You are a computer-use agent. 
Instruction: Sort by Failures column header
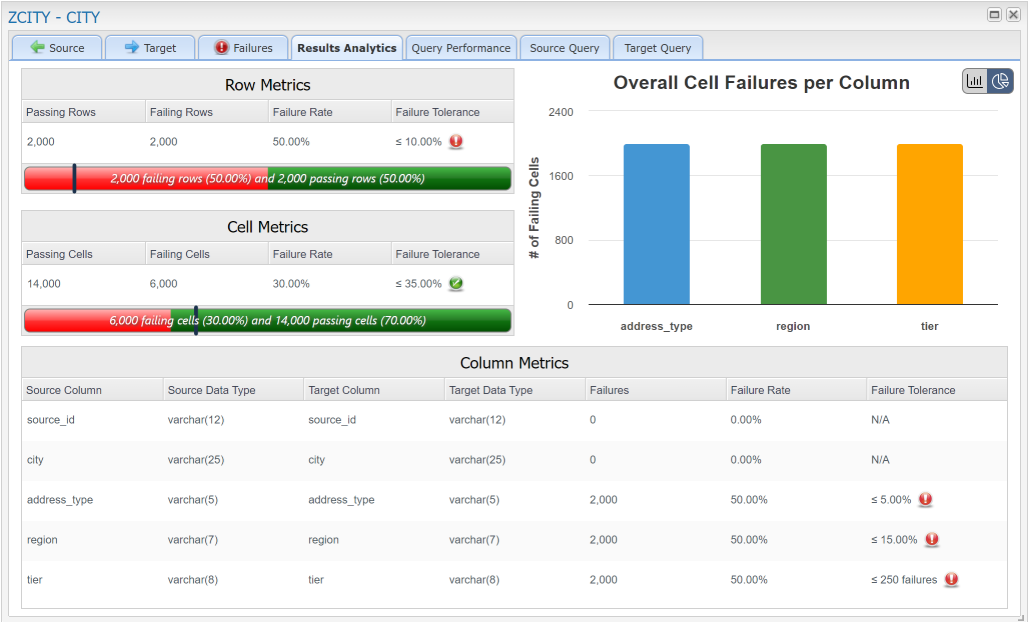coord(610,390)
